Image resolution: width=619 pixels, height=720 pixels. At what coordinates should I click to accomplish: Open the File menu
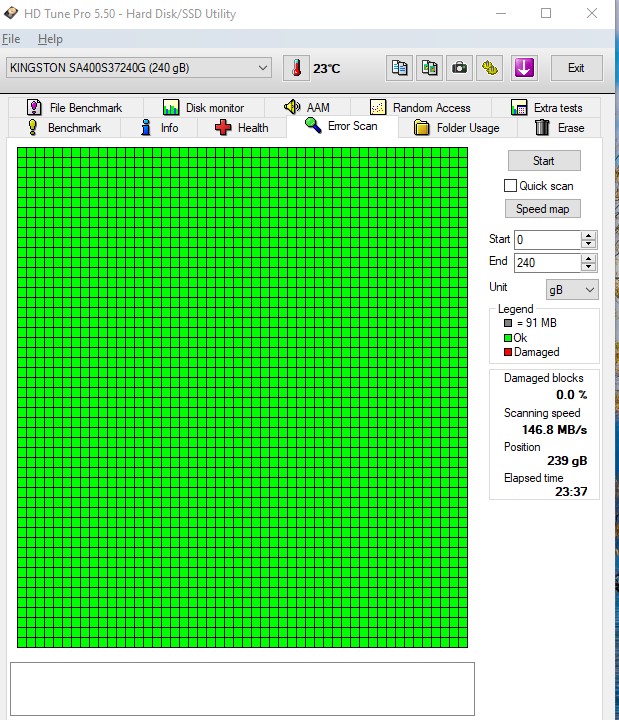click(x=11, y=39)
